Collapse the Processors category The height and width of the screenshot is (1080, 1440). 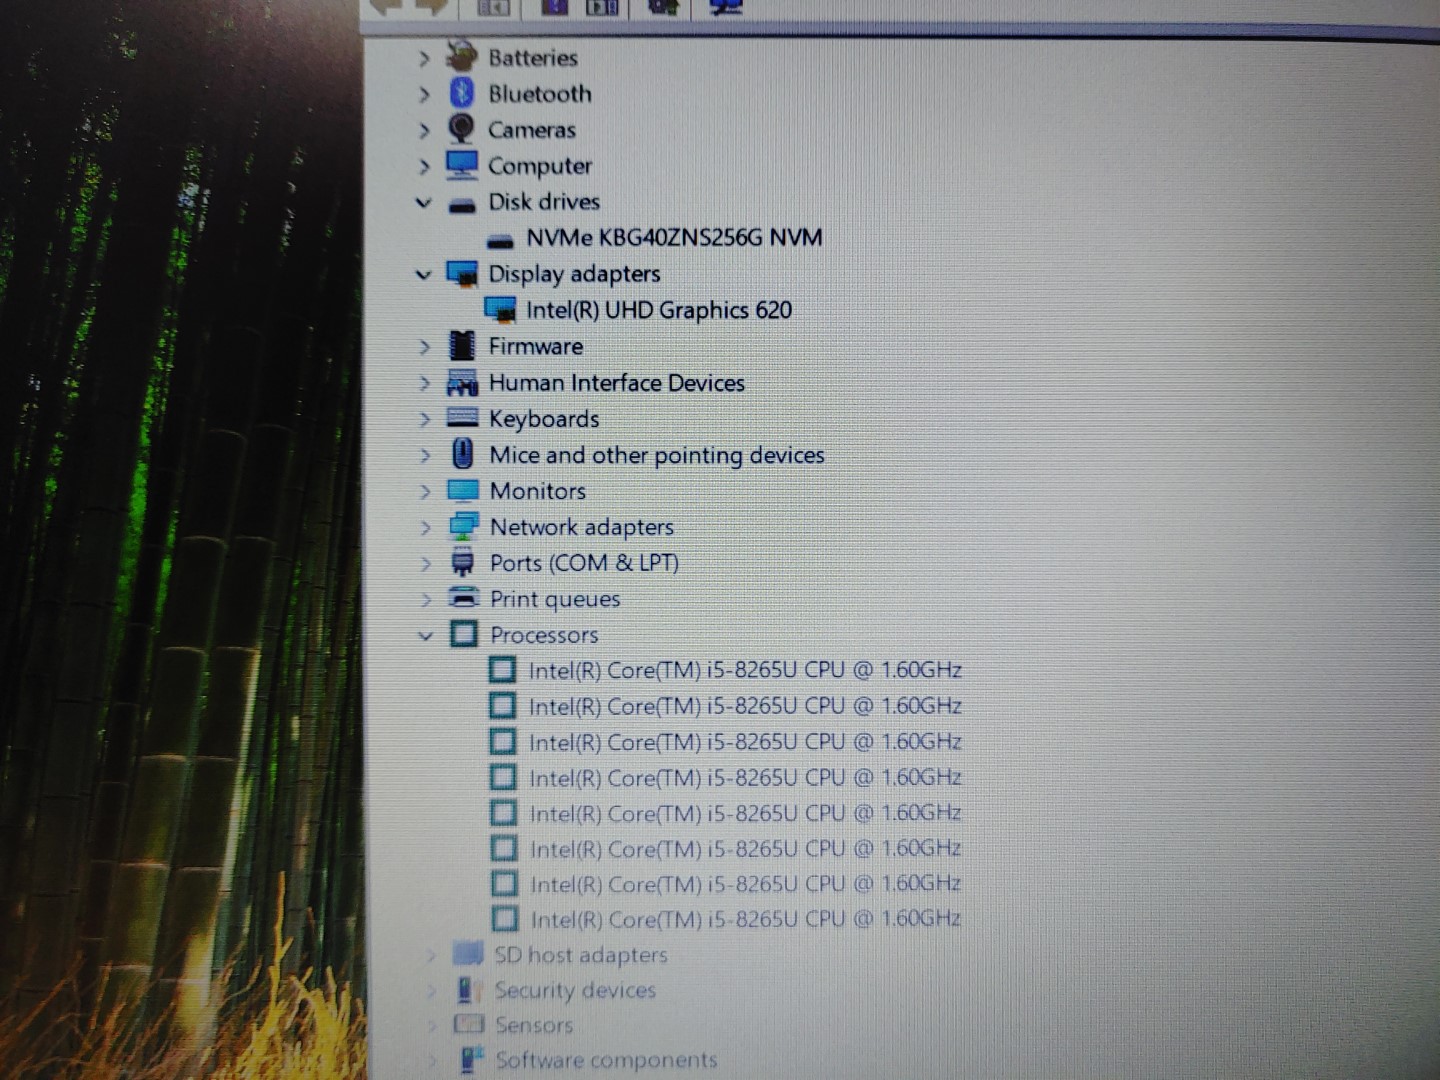point(427,635)
